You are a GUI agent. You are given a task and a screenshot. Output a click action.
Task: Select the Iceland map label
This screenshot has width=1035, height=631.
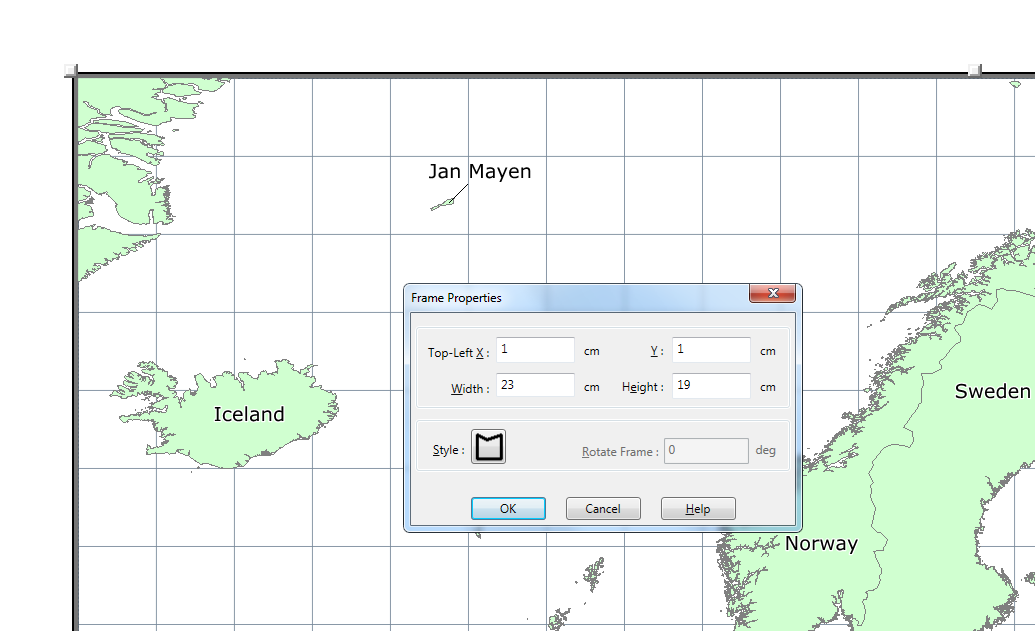[x=249, y=415]
